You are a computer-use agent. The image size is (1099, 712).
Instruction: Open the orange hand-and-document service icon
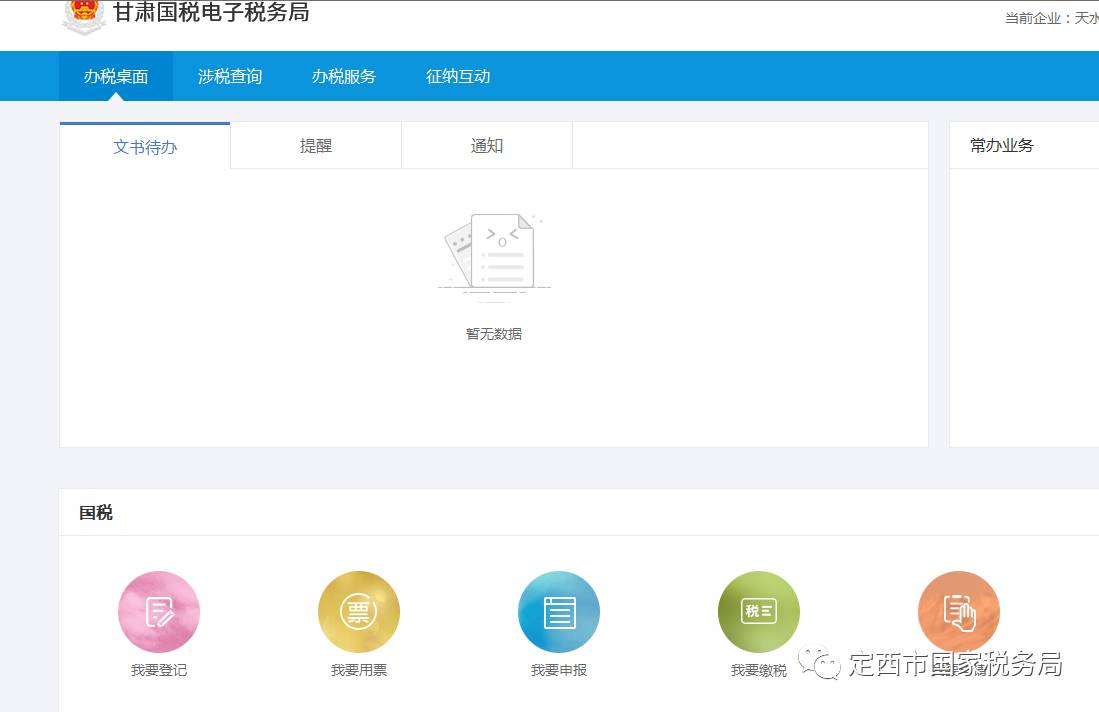point(958,611)
